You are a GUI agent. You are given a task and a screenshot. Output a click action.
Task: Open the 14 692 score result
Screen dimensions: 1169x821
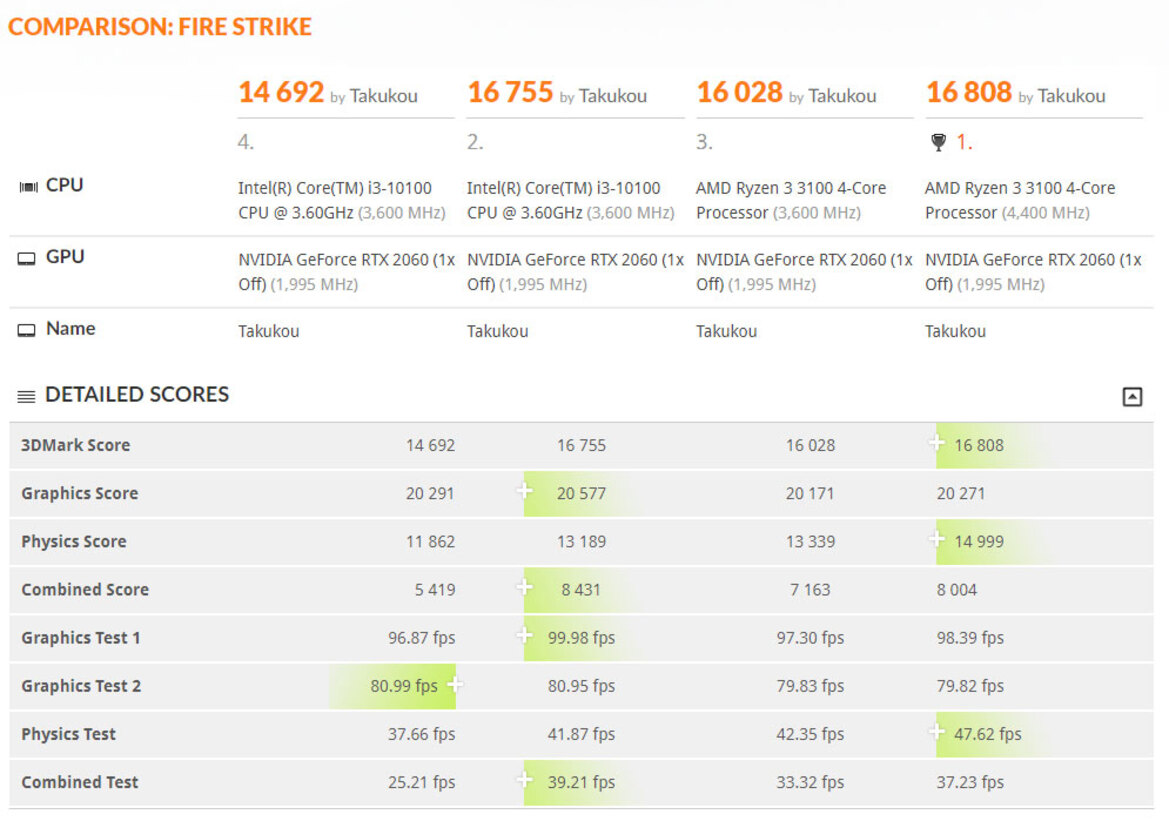[281, 92]
